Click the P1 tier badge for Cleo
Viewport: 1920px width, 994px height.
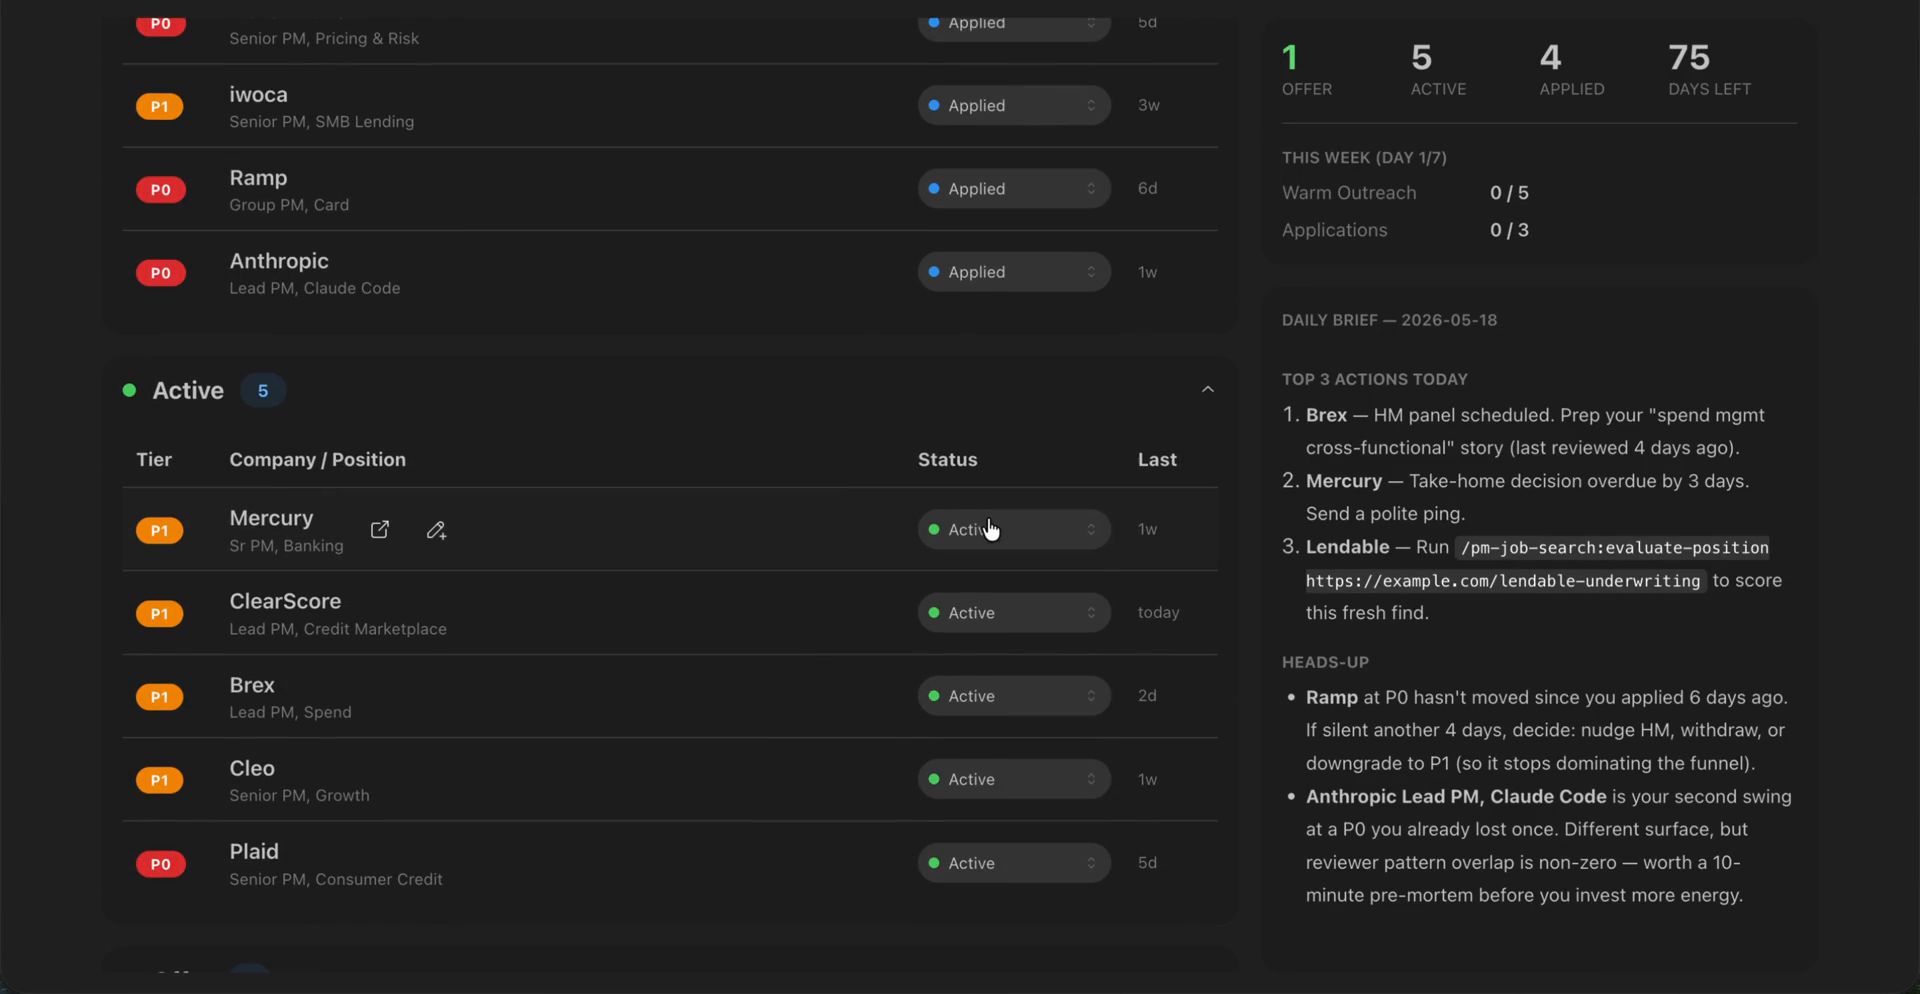tap(160, 780)
